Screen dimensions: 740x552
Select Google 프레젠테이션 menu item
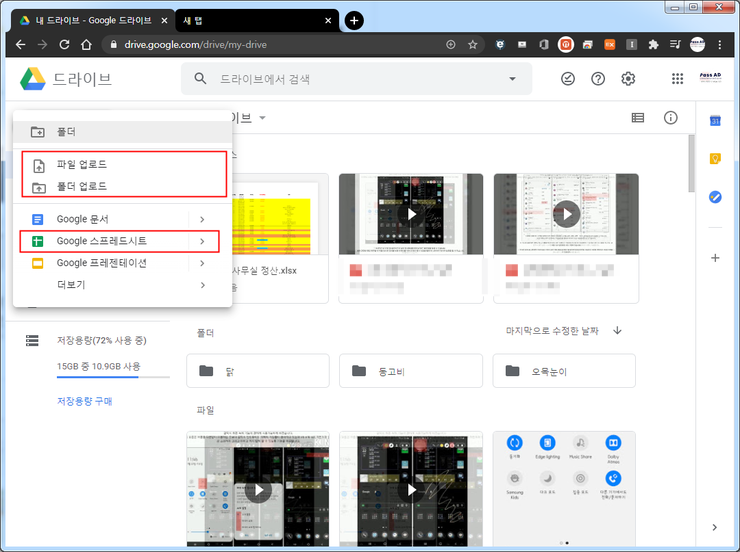123,263
